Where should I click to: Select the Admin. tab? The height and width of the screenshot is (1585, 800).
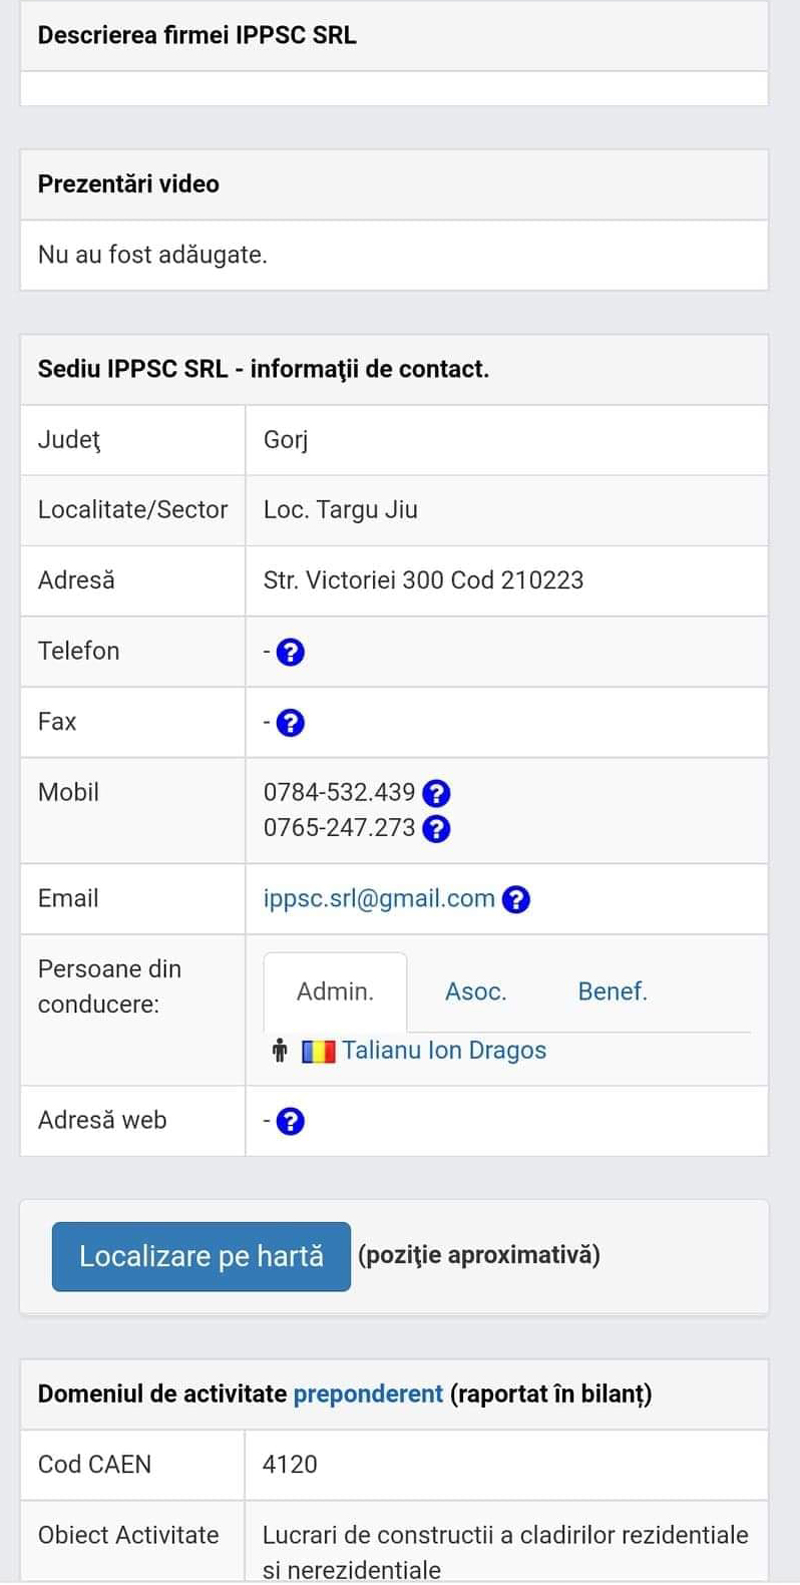click(x=335, y=992)
